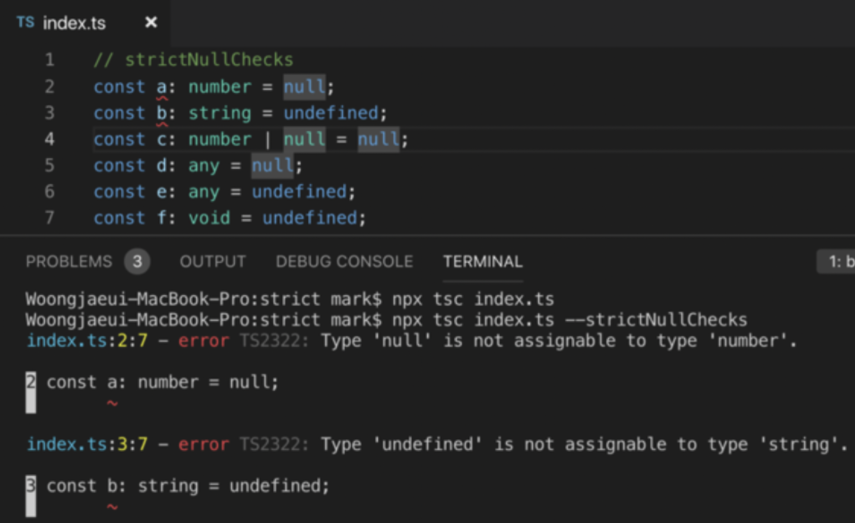This screenshot has width=855, height=523.
Task: Click variable 'b' with red squiggle on line 3
Action: point(162,113)
